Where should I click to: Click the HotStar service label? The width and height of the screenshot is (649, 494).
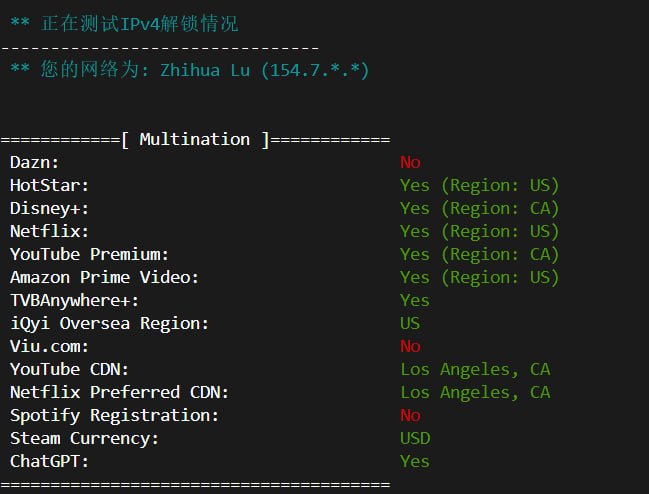tap(50, 185)
